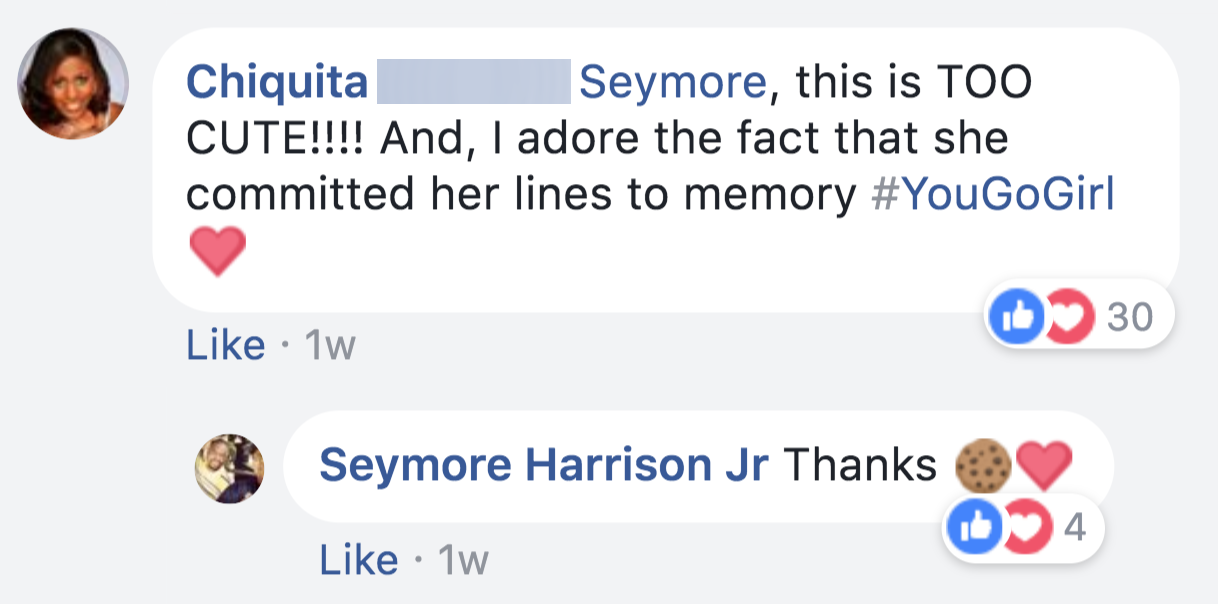
Task: Open the 4 reactions count on the reply
Action: pyautogui.click(x=1074, y=529)
